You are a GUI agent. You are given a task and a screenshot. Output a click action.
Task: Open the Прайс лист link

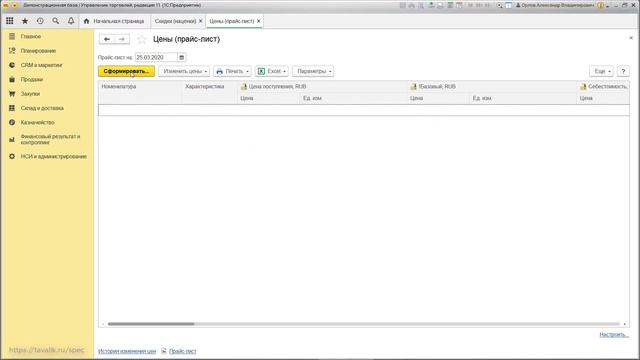182,351
